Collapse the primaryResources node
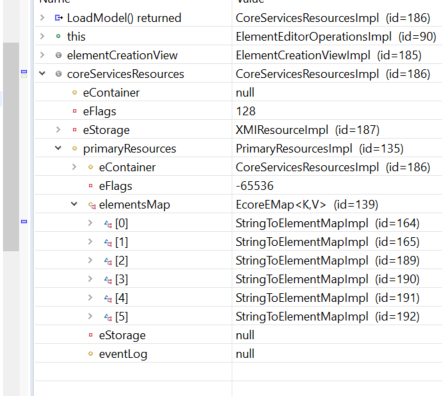The image size is (442, 396). coord(58,148)
